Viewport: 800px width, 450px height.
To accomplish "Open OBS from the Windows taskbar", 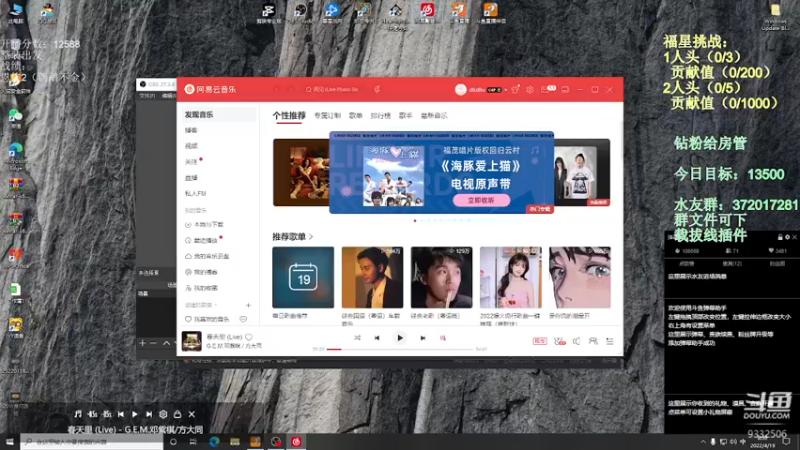I will click(276, 442).
